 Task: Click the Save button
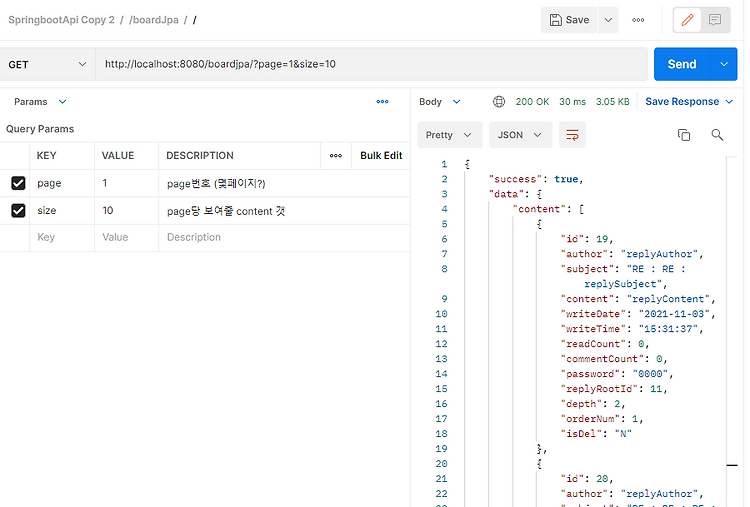(569, 20)
